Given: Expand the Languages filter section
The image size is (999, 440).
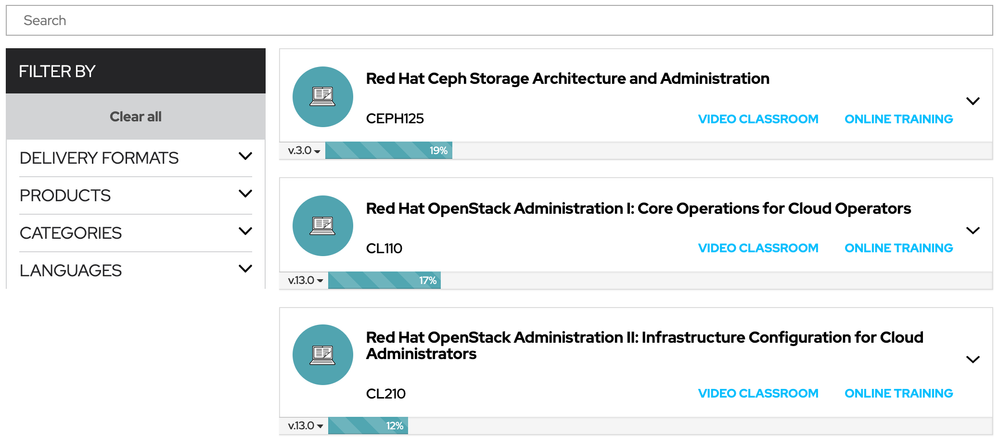Looking at the screenshot, I should pos(245,269).
